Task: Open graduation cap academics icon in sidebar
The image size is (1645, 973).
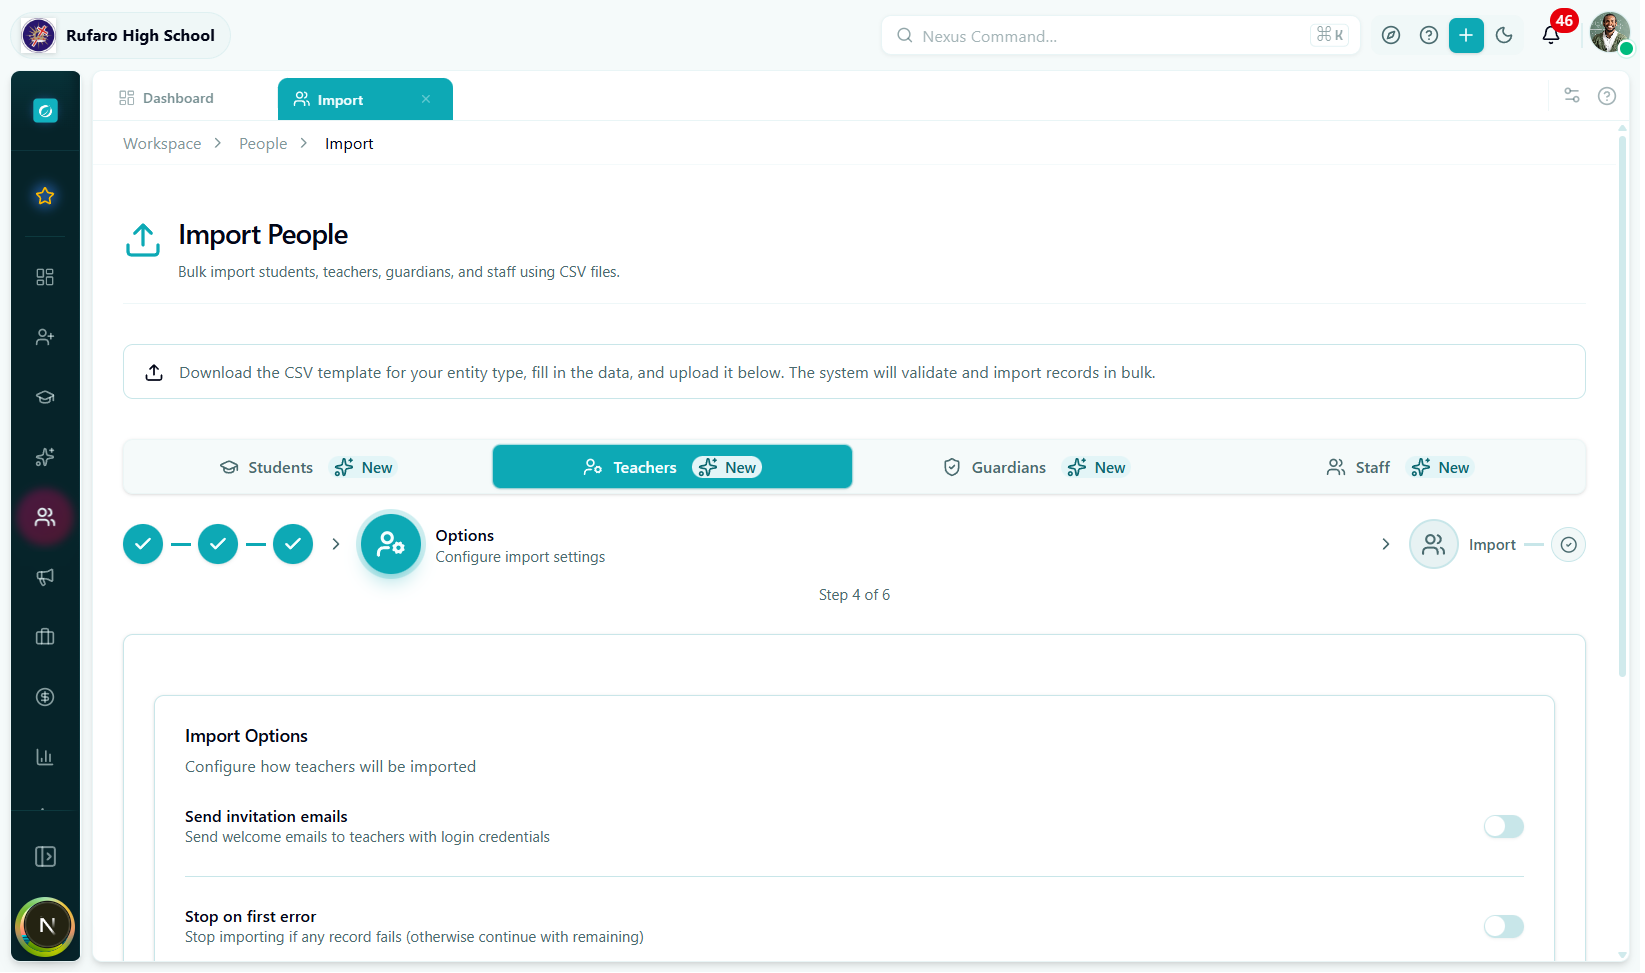Action: pyautogui.click(x=45, y=397)
